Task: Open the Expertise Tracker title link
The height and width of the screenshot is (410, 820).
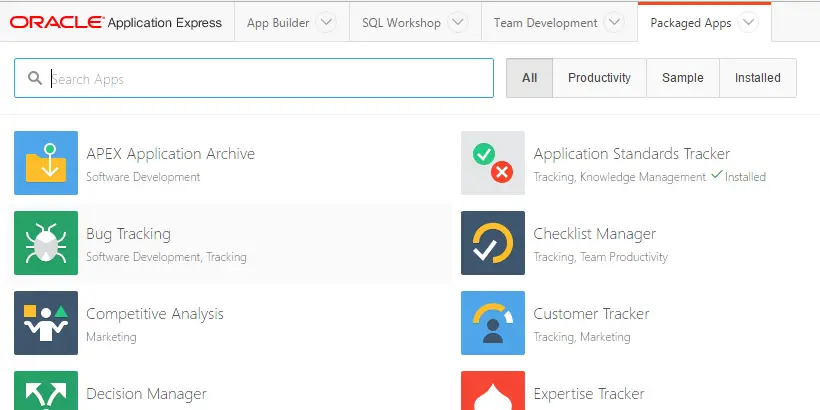Action: pyautogui.click(x=589, y=394)
